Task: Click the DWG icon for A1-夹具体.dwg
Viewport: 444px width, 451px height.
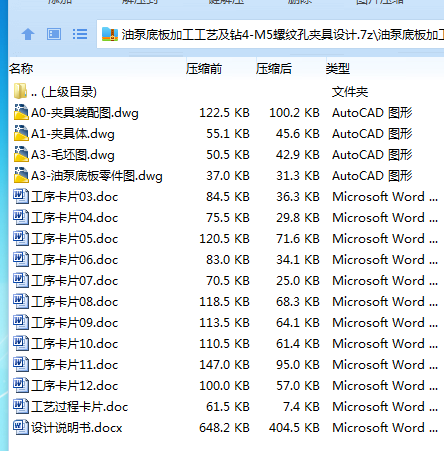Action: (x=21, y=133)
